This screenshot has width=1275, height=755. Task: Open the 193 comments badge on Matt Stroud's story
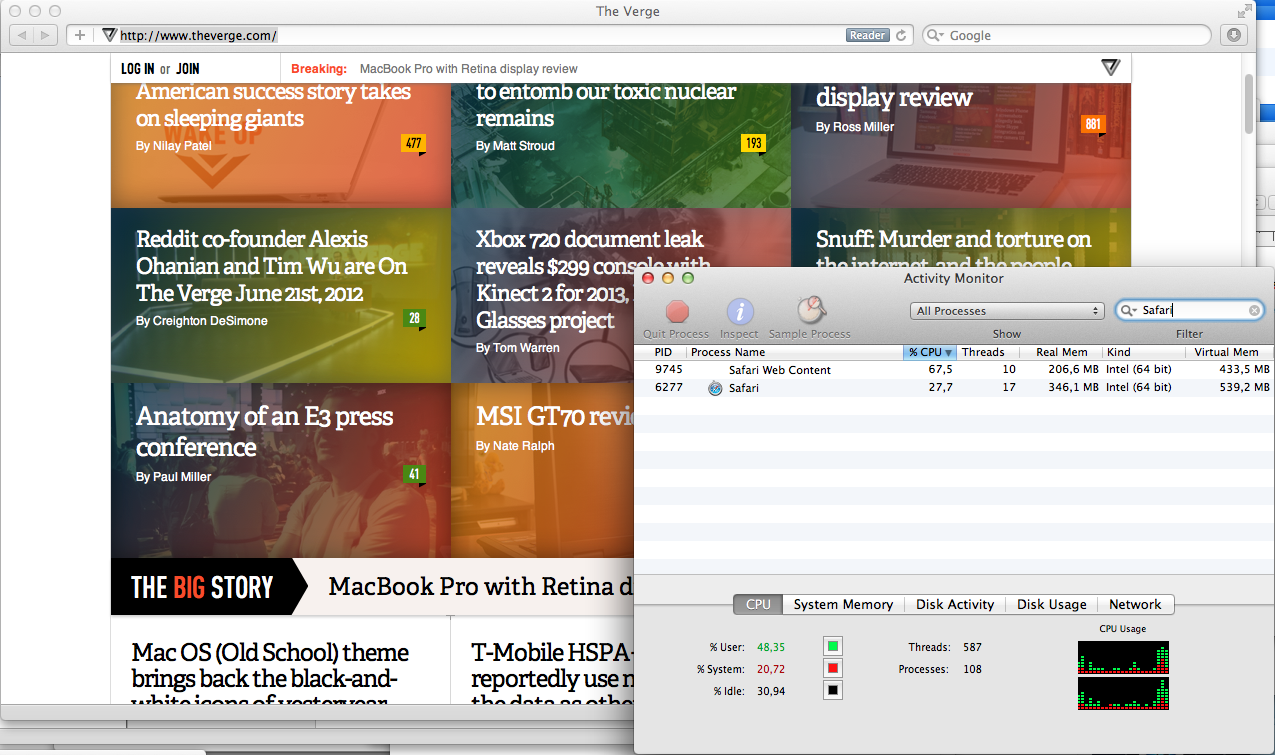coord(754,143)
